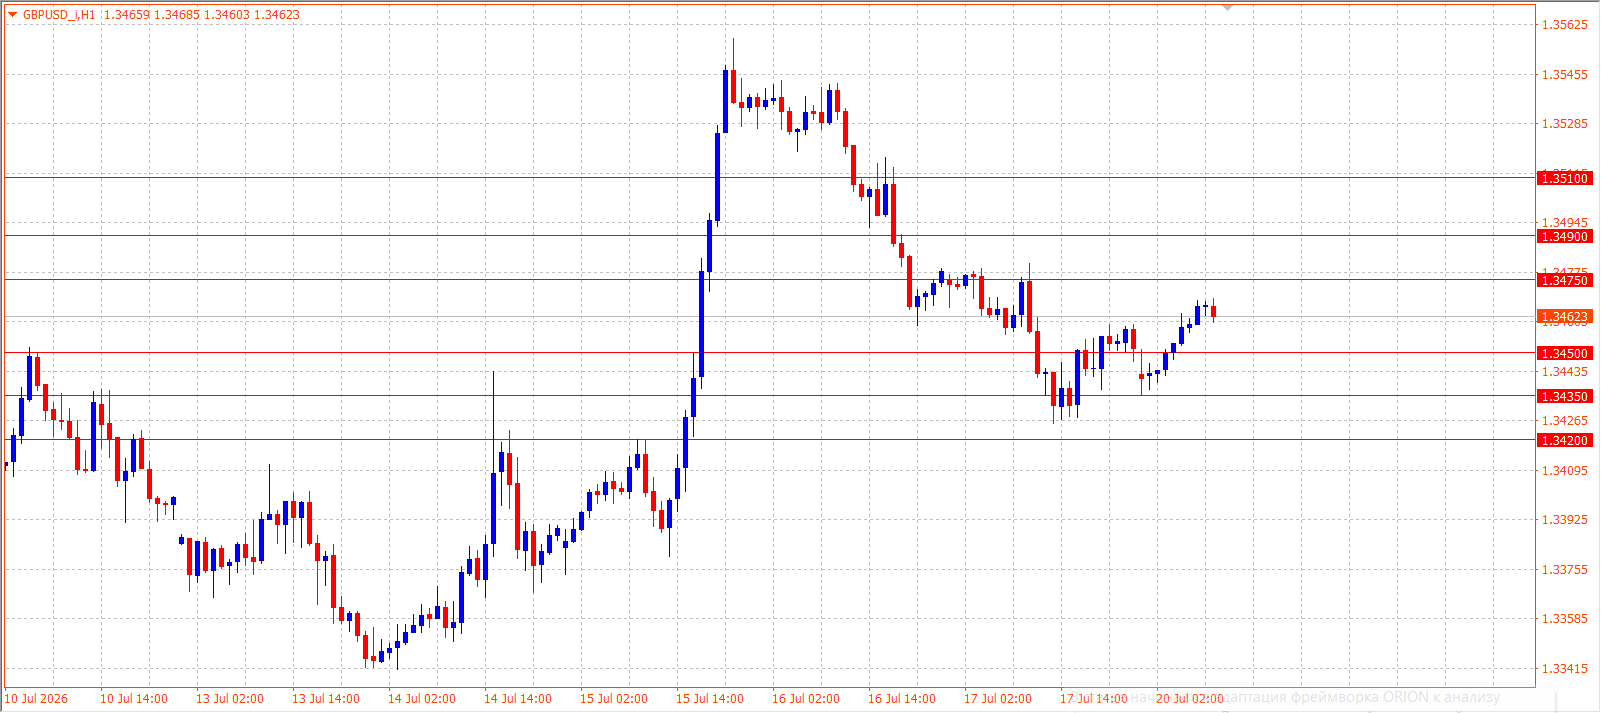Click the 13 Jul 02:00 time label
The width and height of the screenshot is (1601, 713).
230,699
